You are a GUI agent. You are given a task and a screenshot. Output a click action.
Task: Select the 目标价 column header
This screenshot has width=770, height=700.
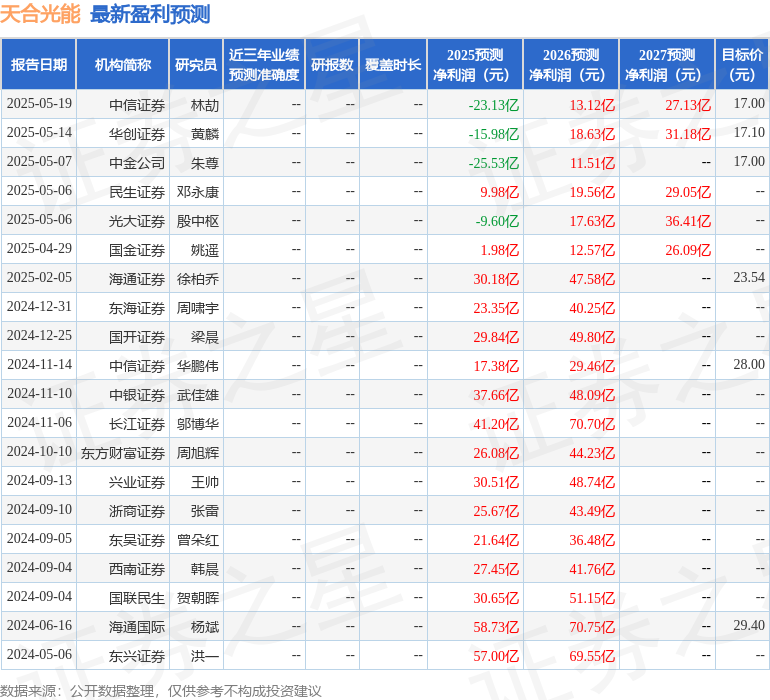742,65
